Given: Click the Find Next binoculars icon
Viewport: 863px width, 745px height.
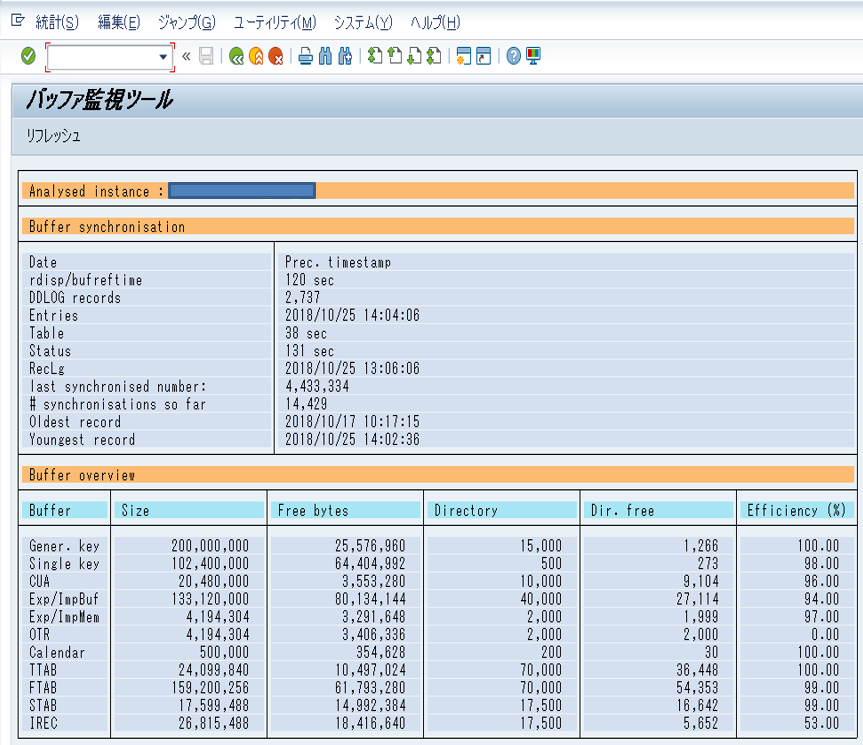Looking at the screenshot, I should click(345, 56).
